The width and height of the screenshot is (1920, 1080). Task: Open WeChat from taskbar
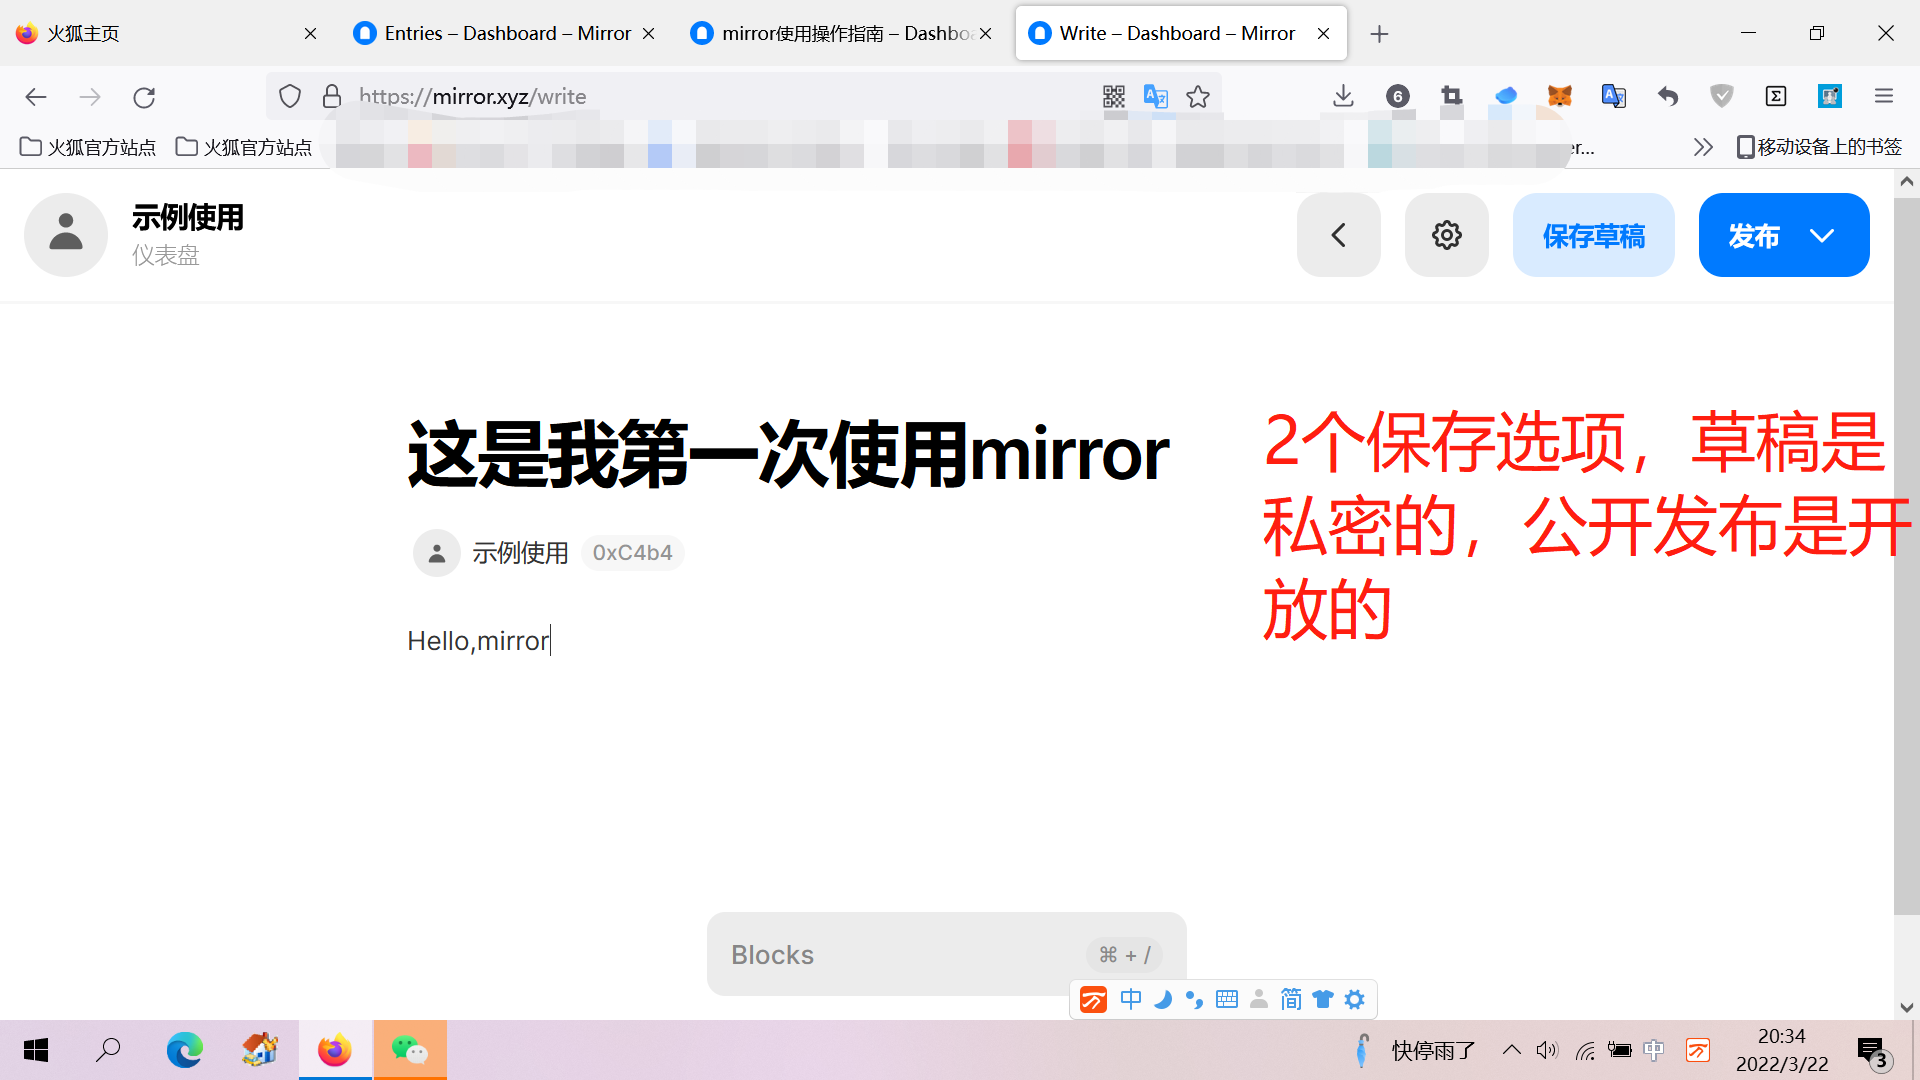(410, 1050)
